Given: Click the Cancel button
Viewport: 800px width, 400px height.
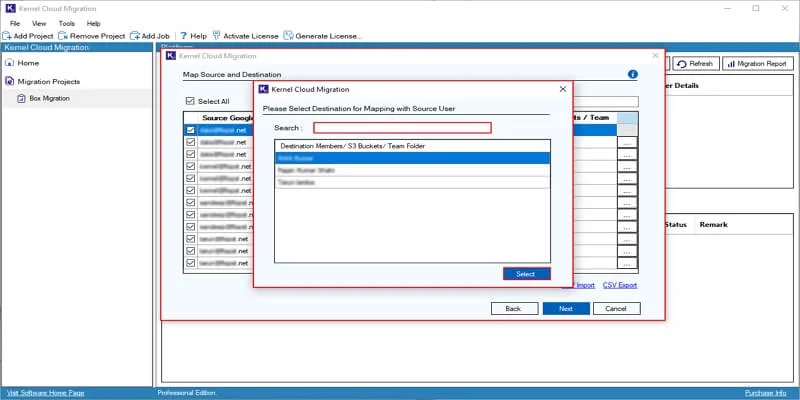Looking at the screenshot, I should (616, 309).
